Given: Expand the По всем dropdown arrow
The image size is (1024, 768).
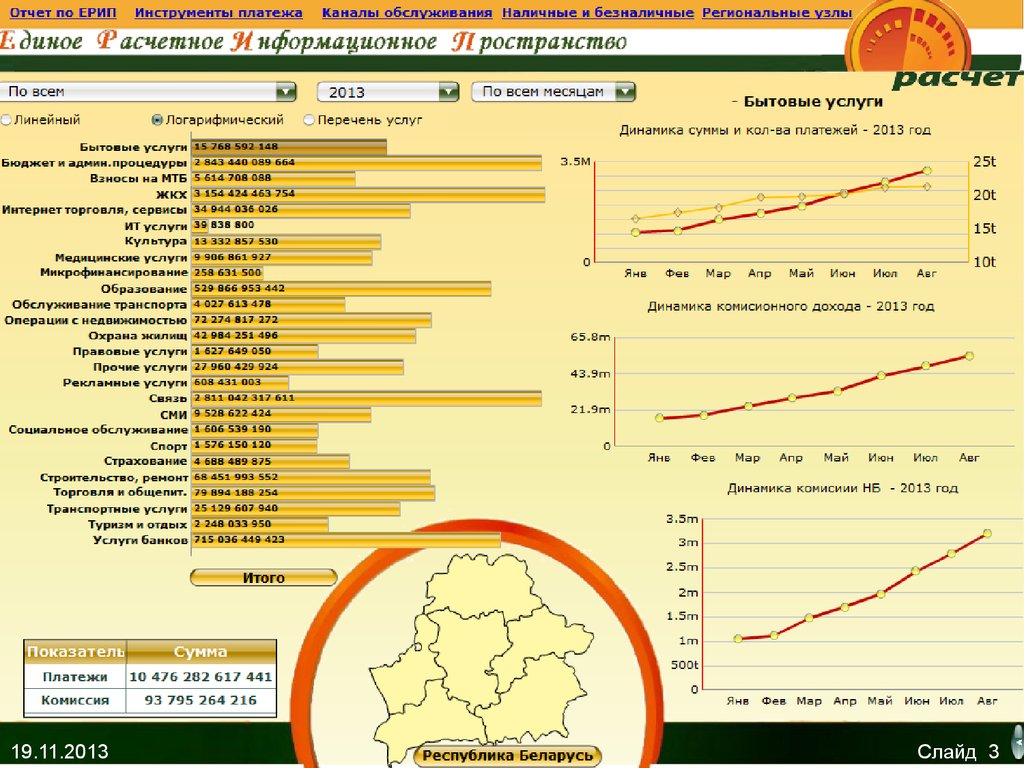Looking at the screenshot, I should (286, 92).
